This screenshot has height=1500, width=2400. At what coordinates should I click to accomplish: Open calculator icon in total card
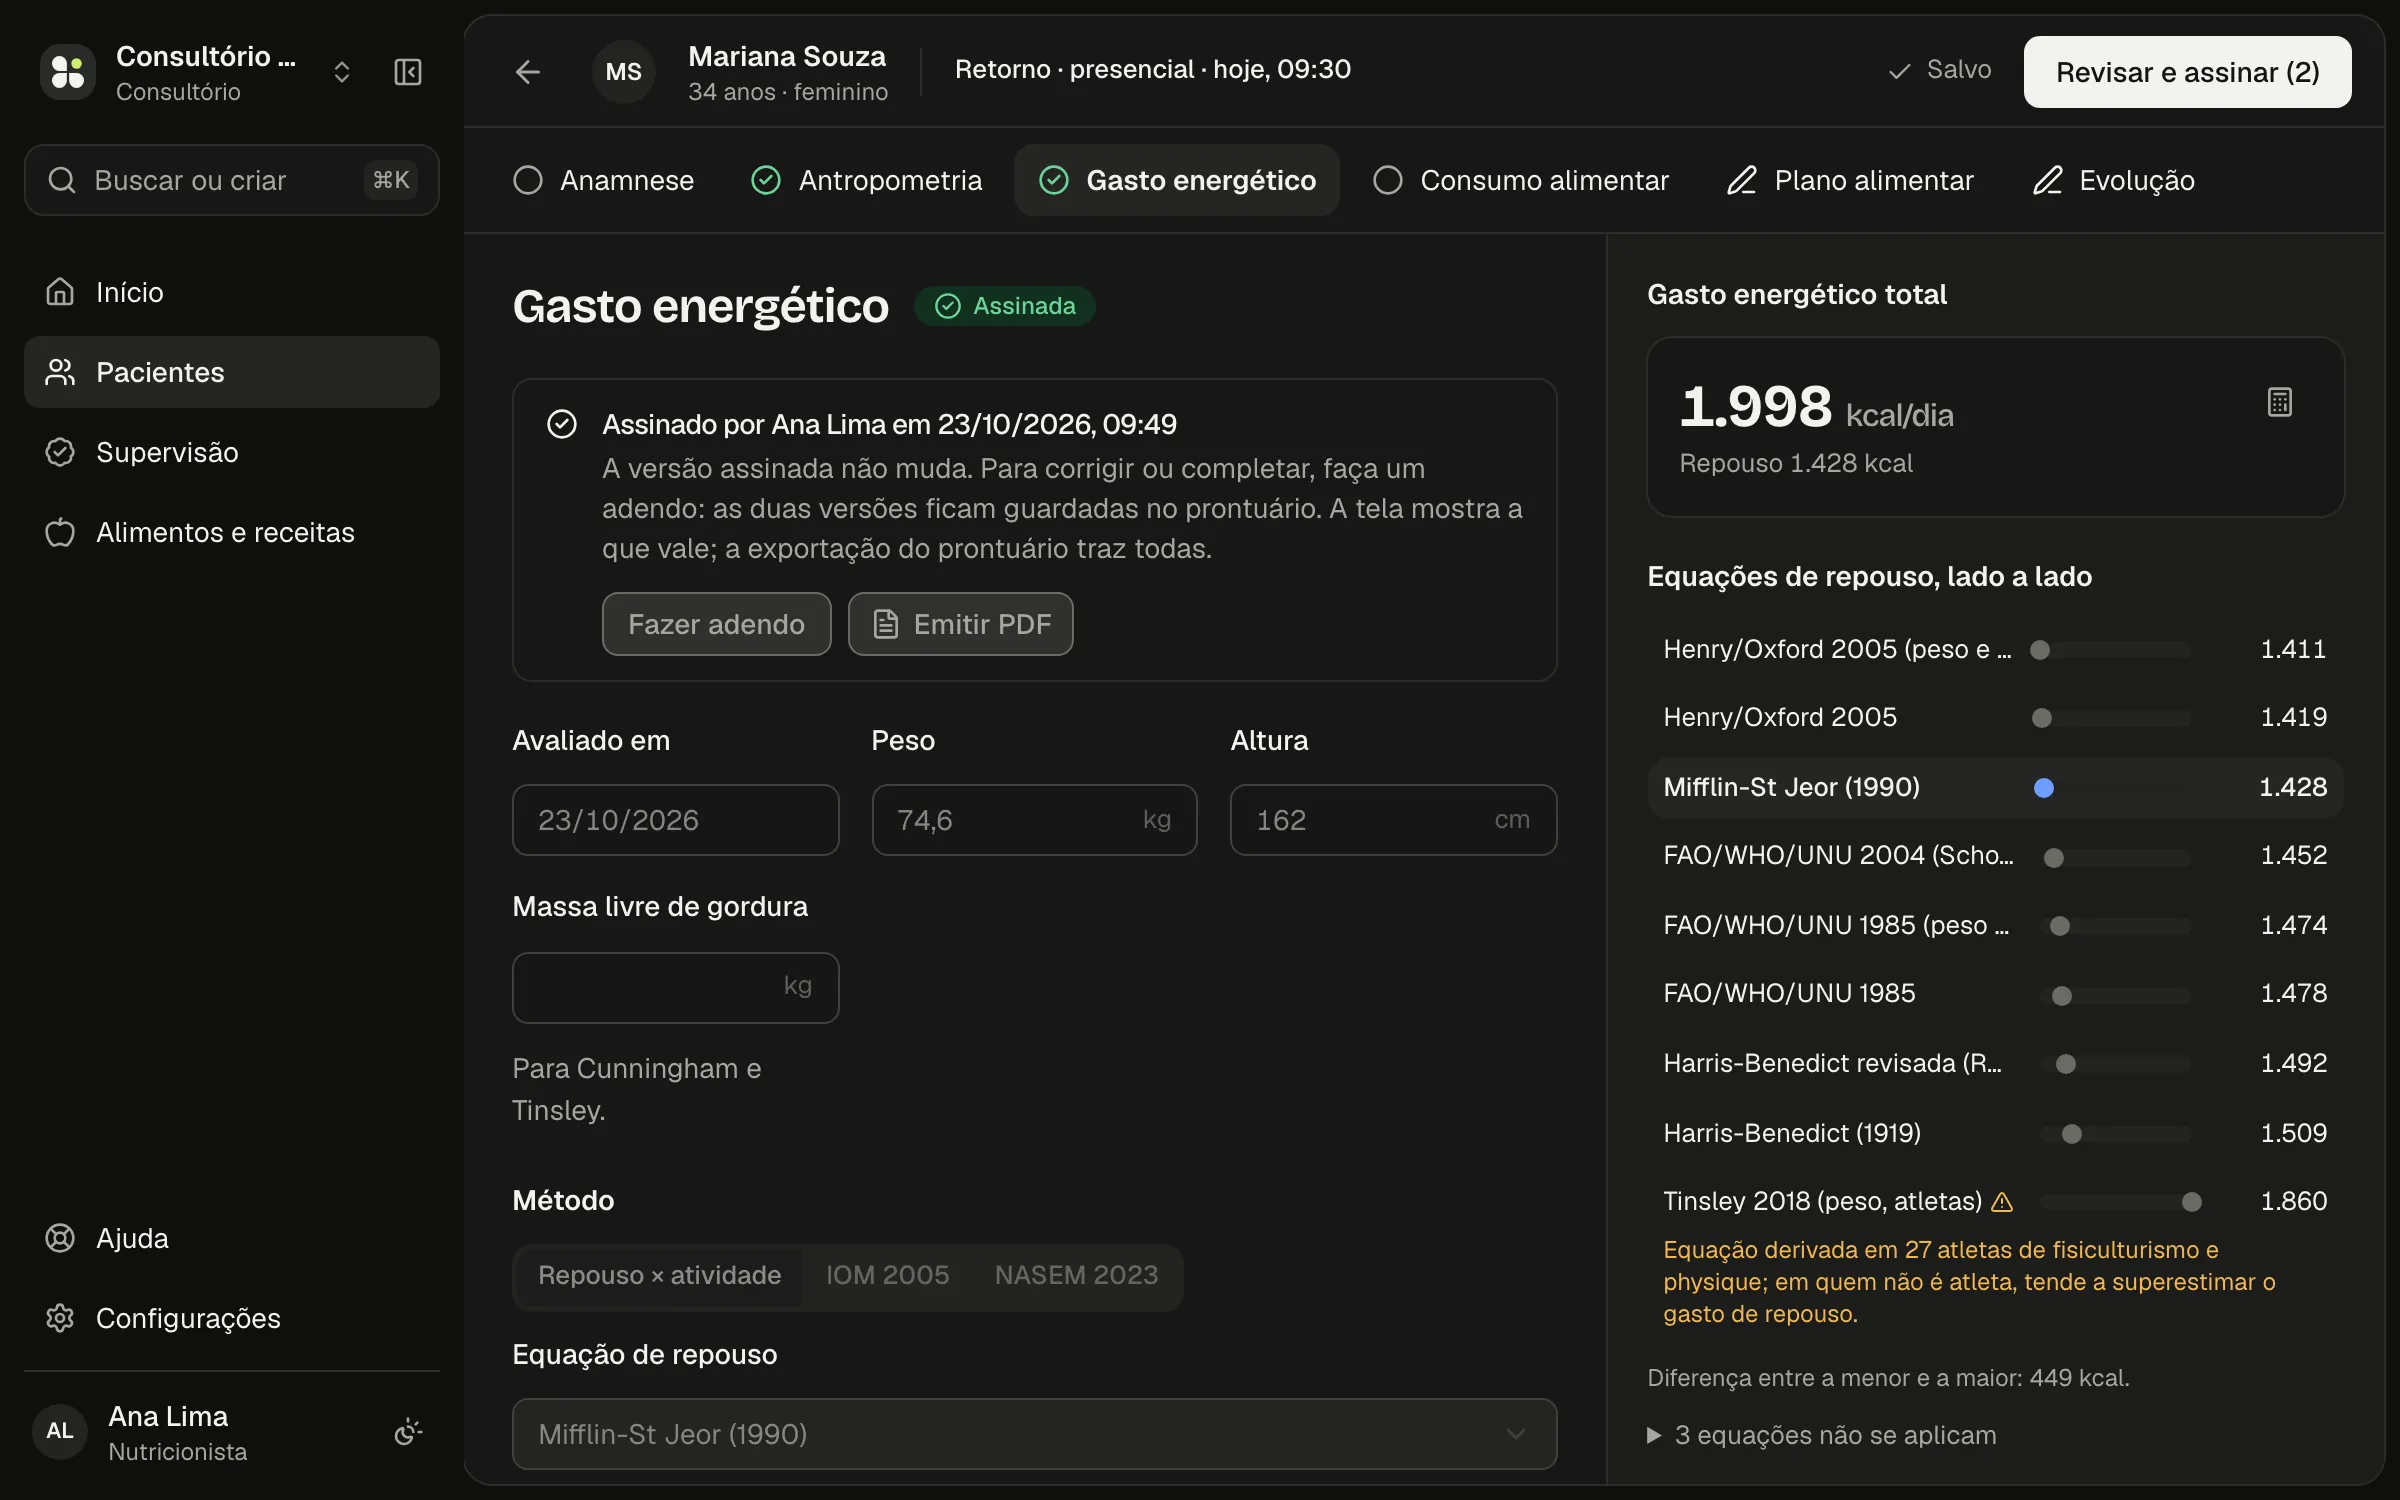coord(2279,402)
